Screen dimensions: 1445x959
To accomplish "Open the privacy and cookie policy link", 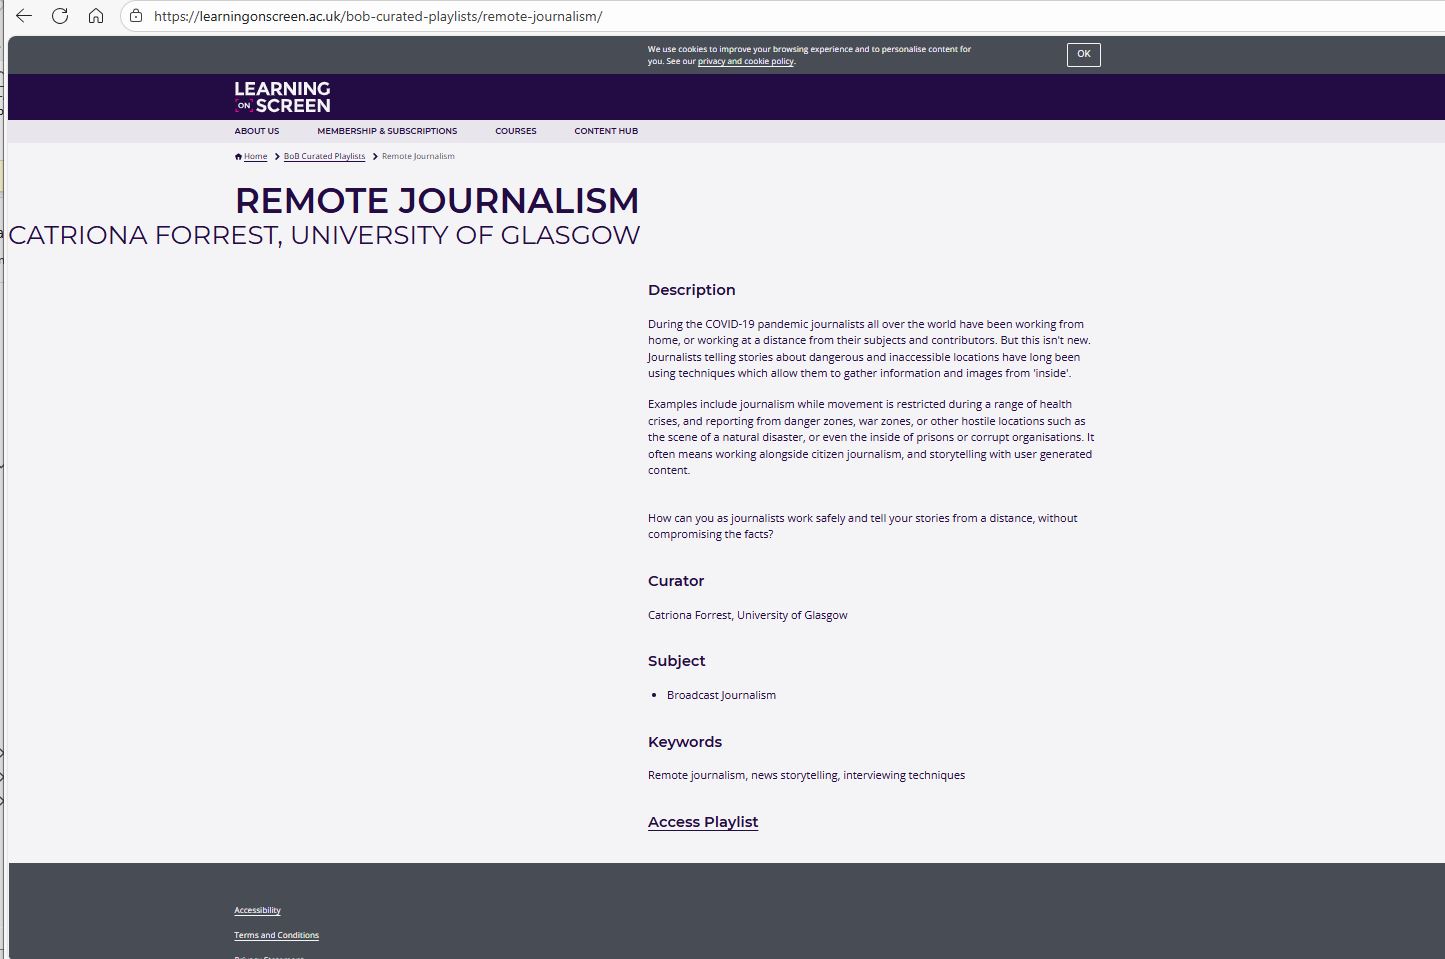I will coord(745,62).
